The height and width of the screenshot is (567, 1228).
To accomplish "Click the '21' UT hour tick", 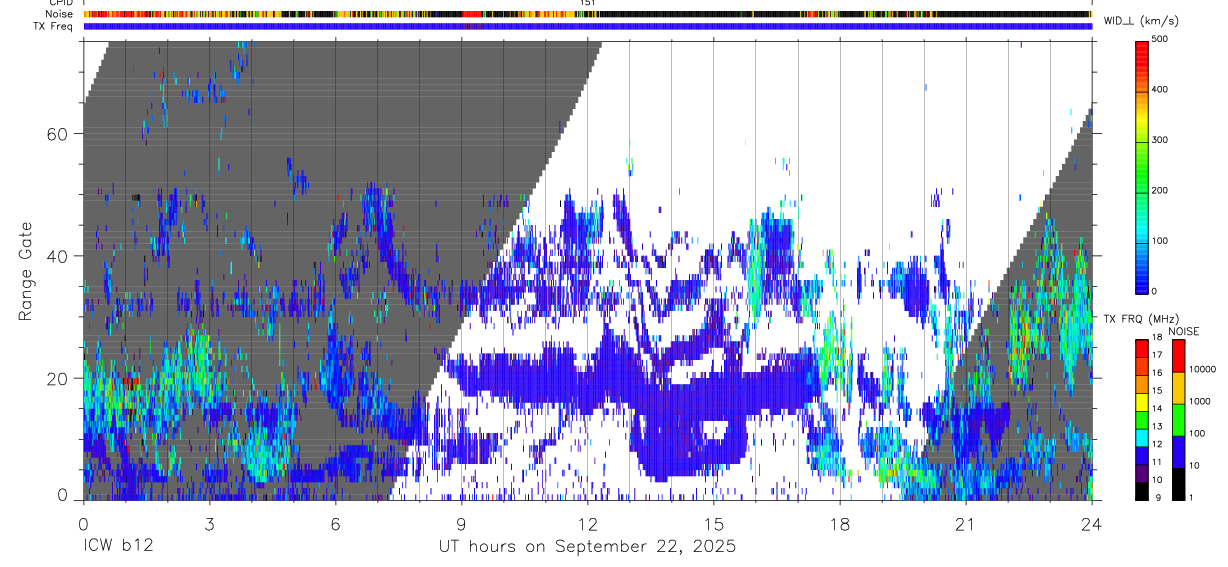I will (966, 524).
